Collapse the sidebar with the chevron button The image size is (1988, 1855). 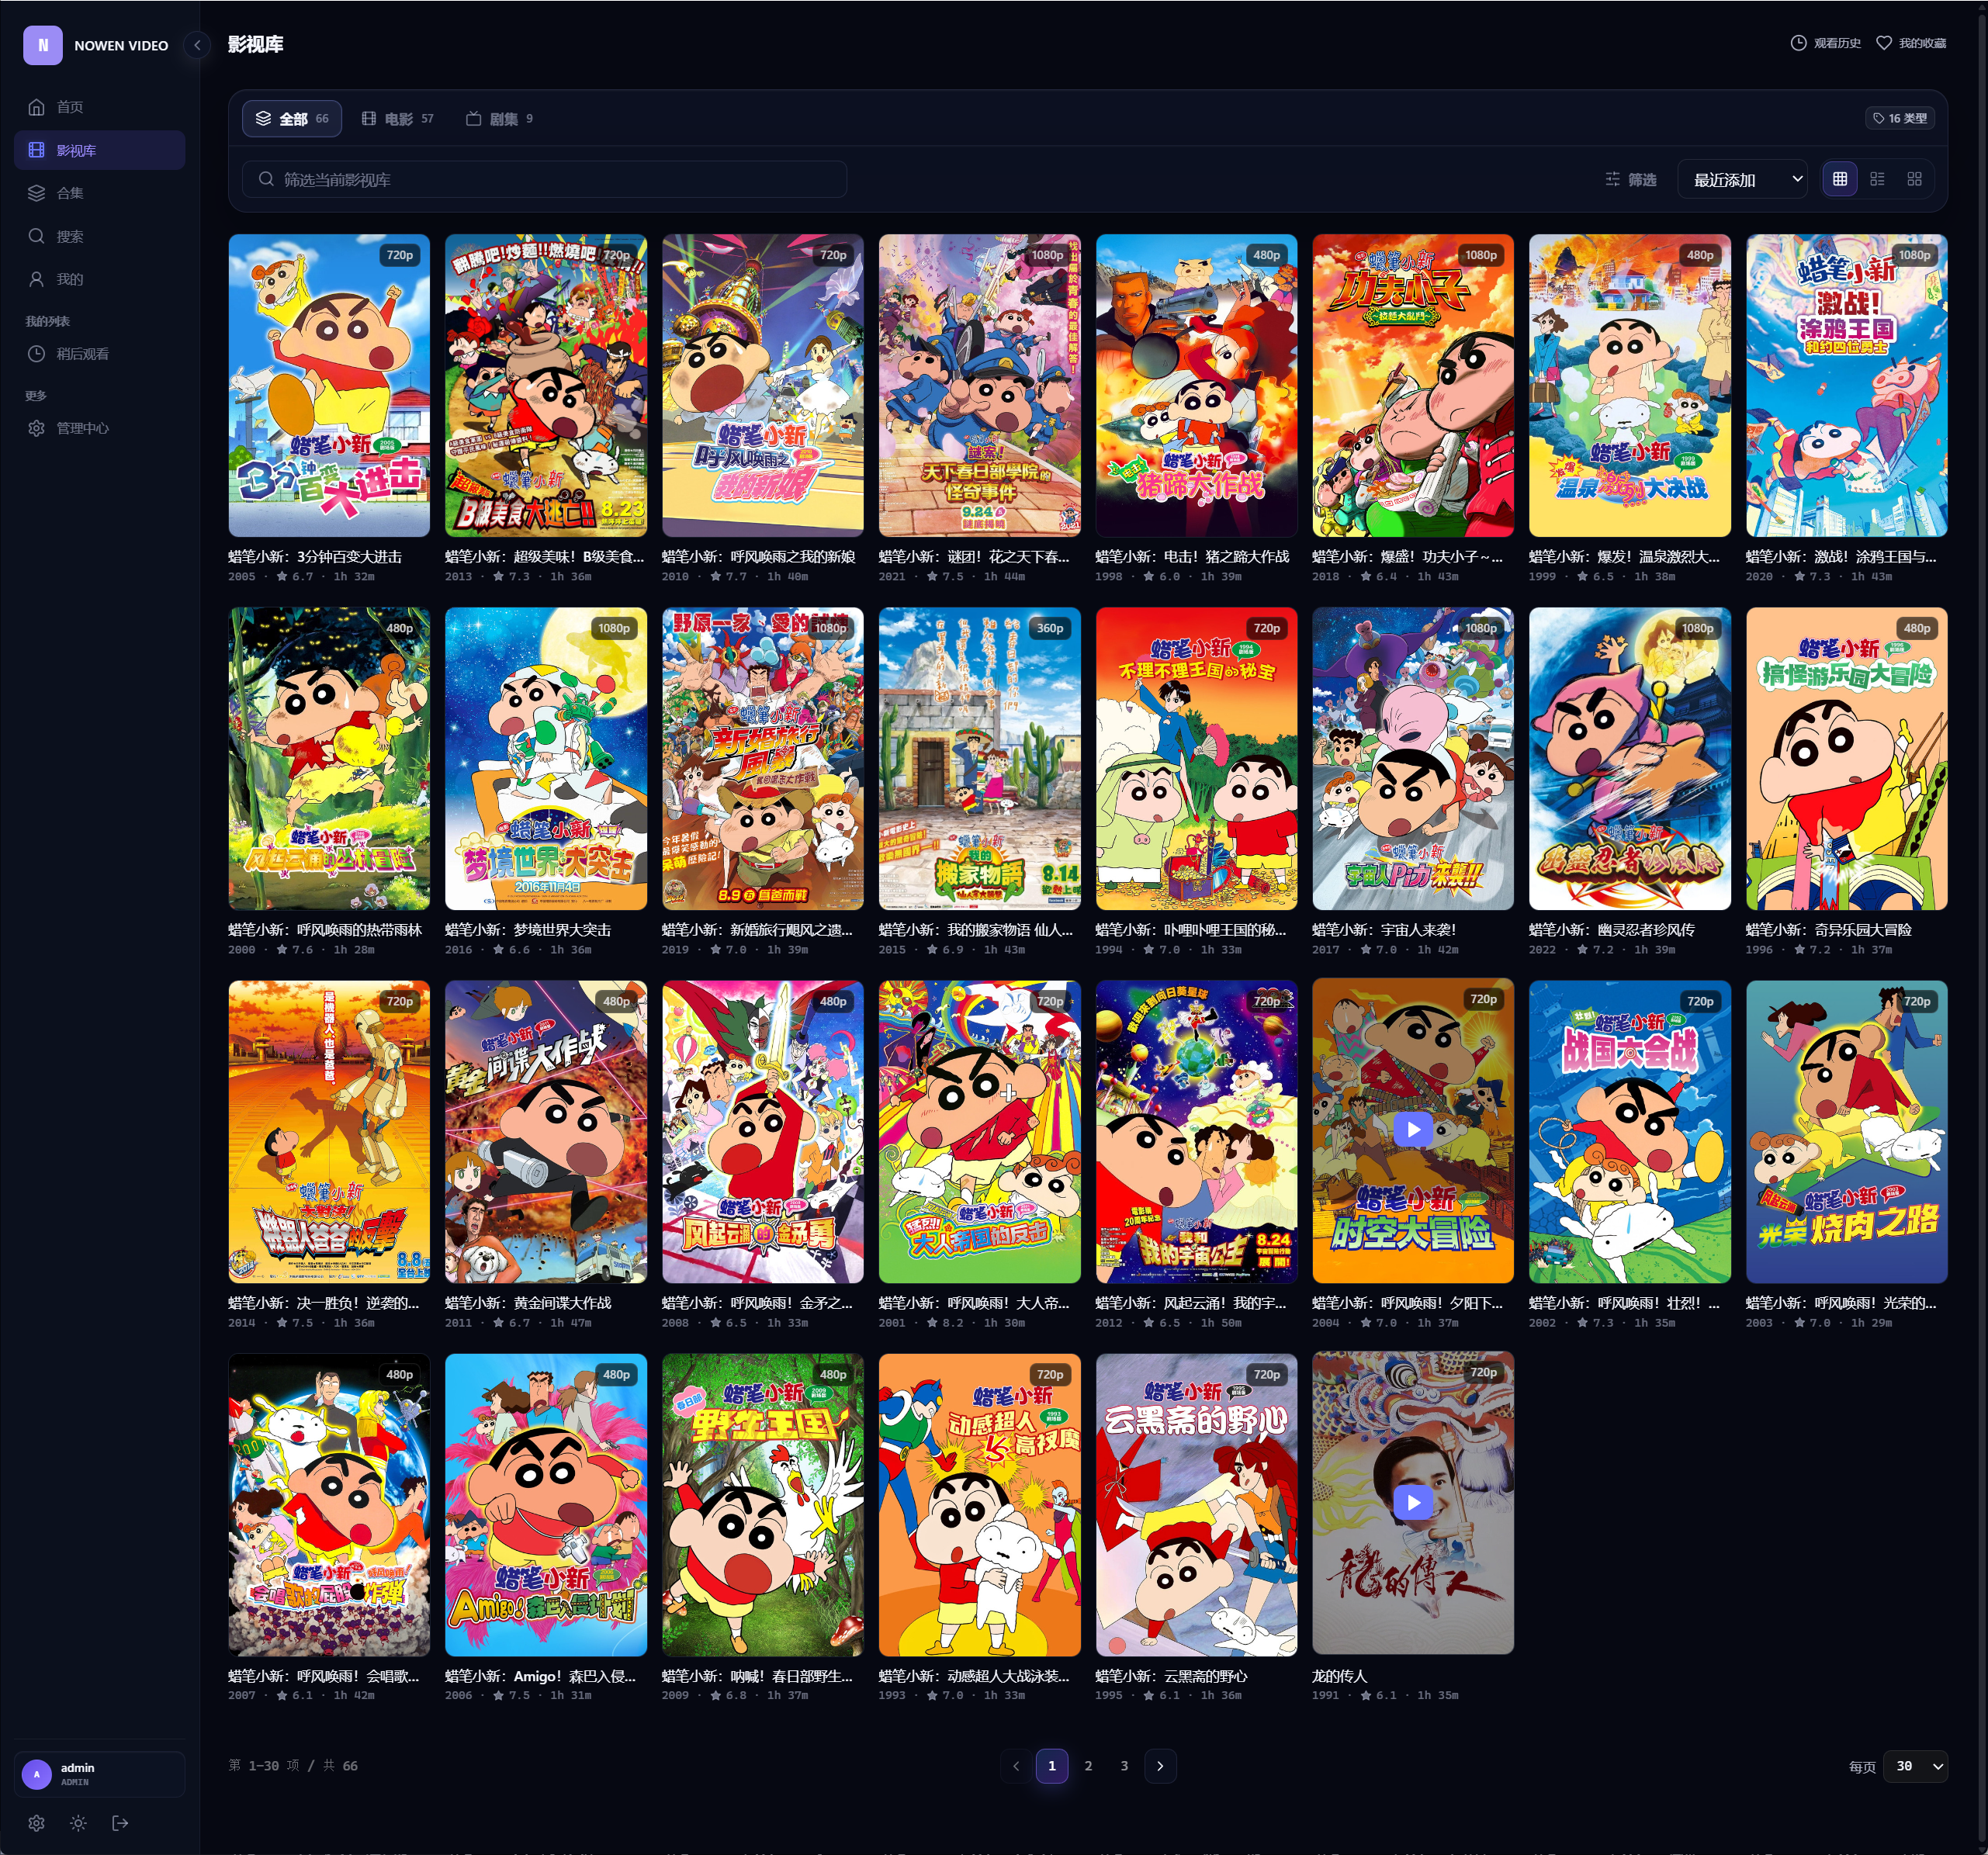pos(197,45)
